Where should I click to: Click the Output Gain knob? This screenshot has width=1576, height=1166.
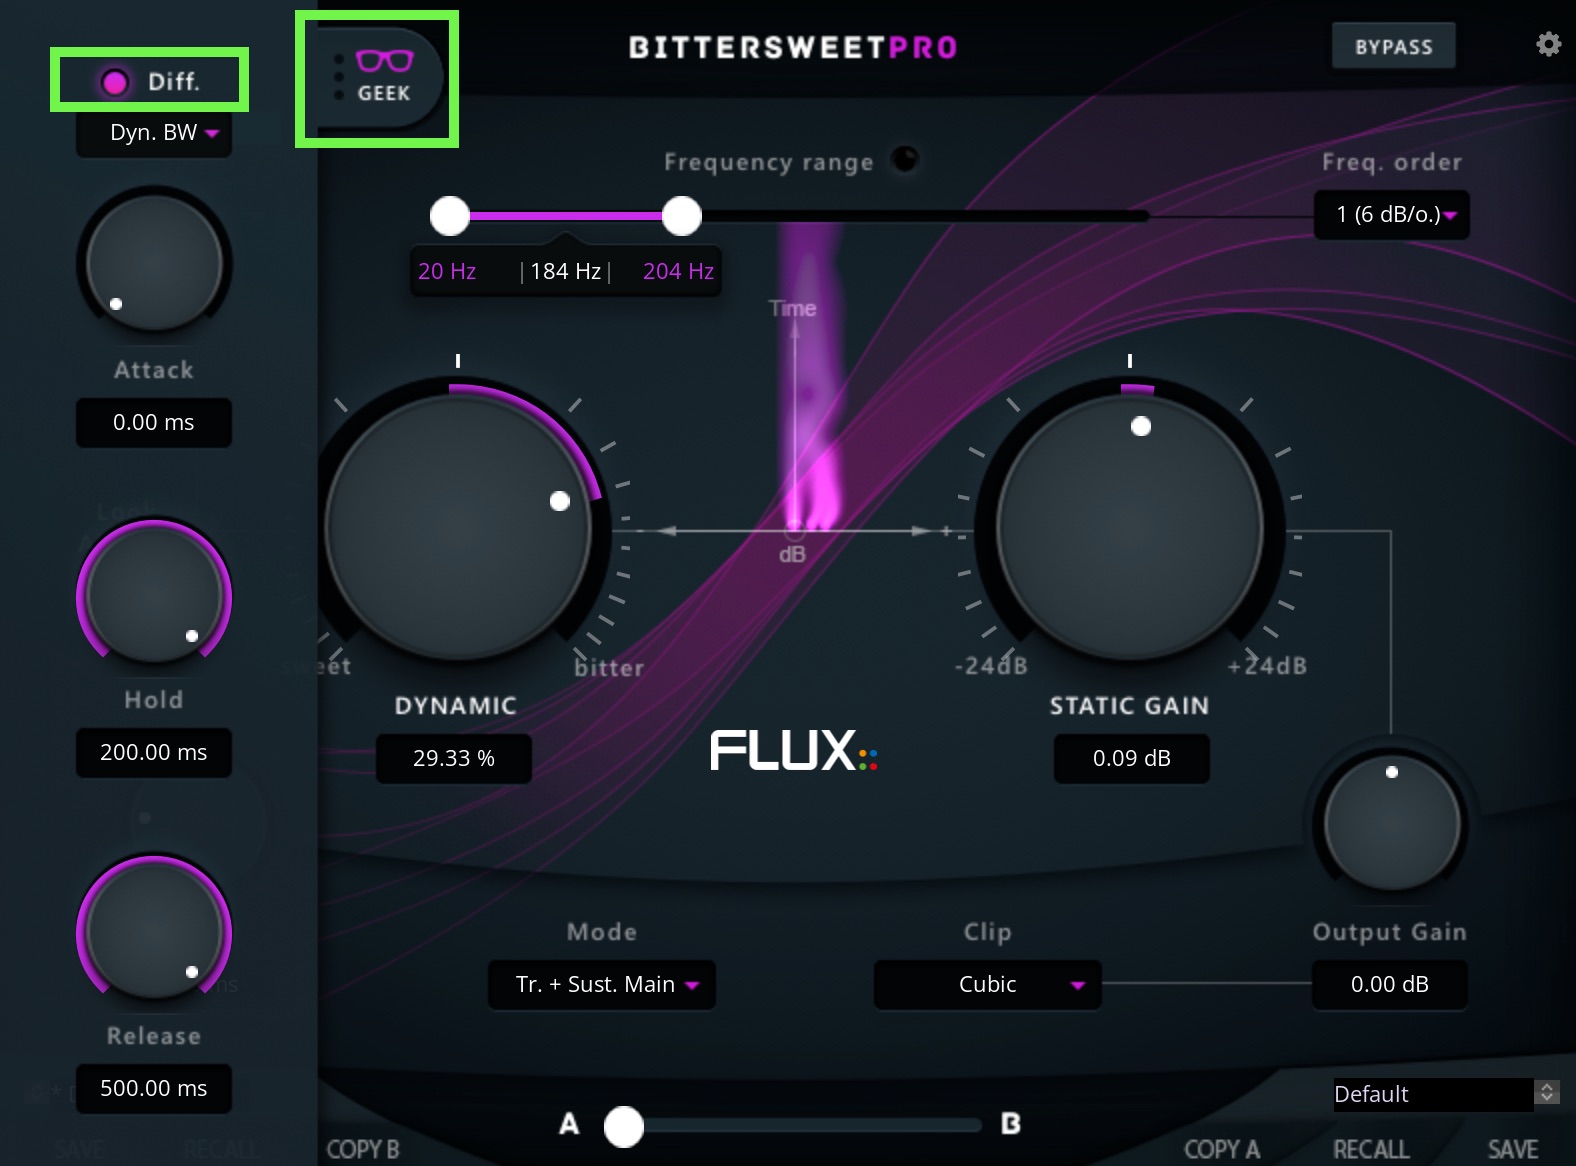1391,824
